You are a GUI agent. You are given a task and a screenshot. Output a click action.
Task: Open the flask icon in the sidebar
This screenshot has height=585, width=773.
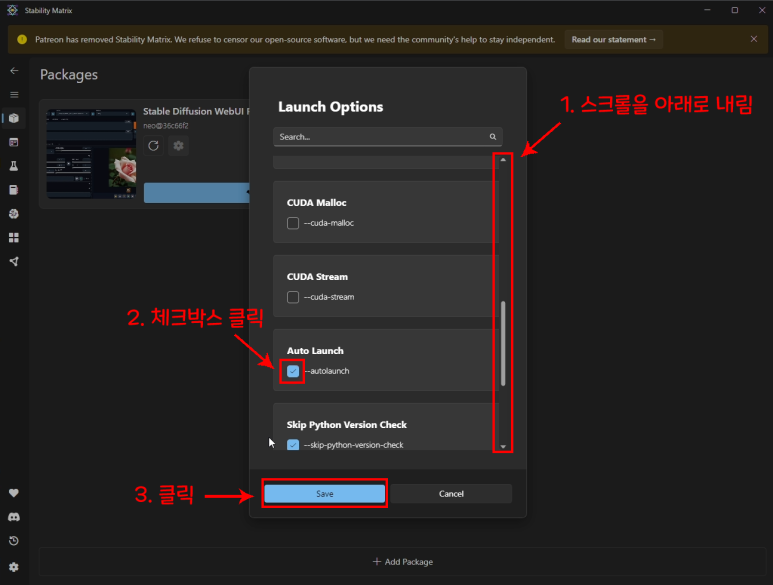14,166
